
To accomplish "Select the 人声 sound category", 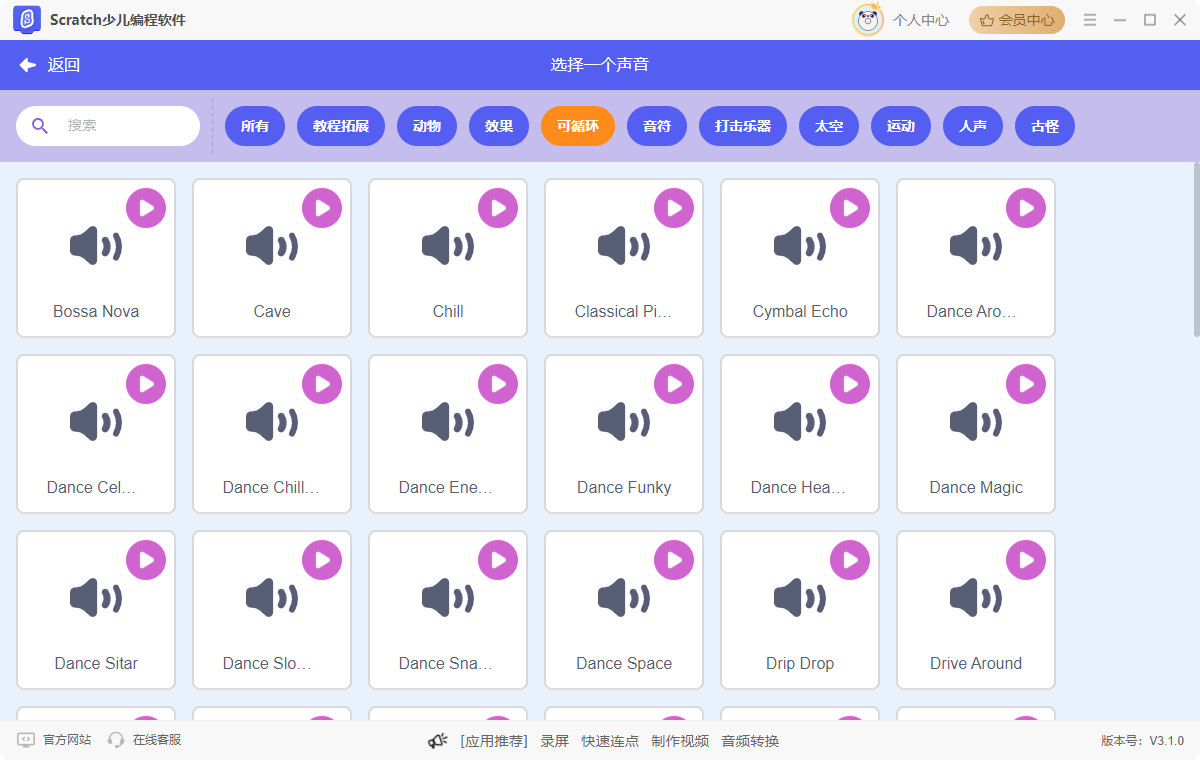I will pos(973,126).
